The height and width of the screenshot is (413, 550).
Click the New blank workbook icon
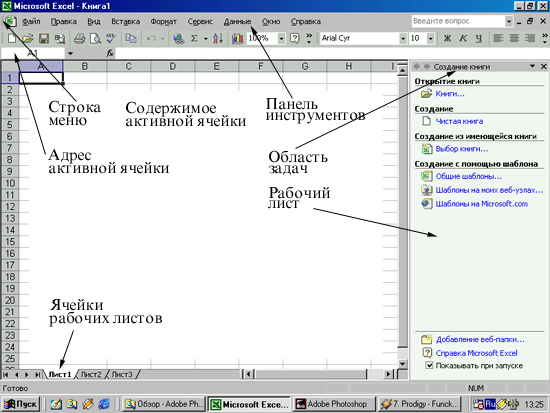tap(12, 38)
